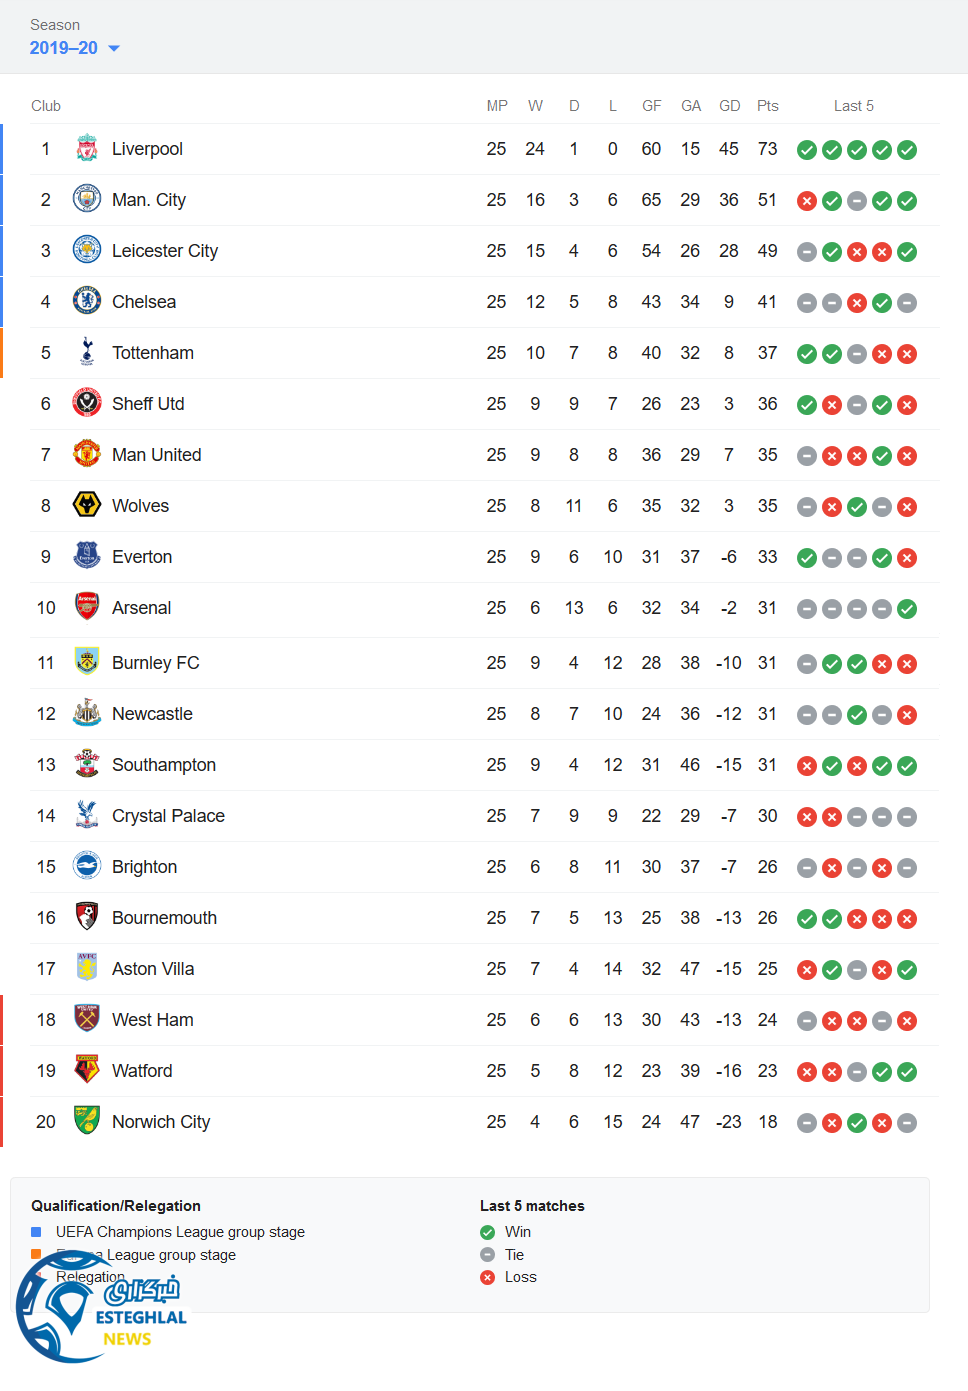Open the Season 2019–20 dropdown

click(75, 48)
